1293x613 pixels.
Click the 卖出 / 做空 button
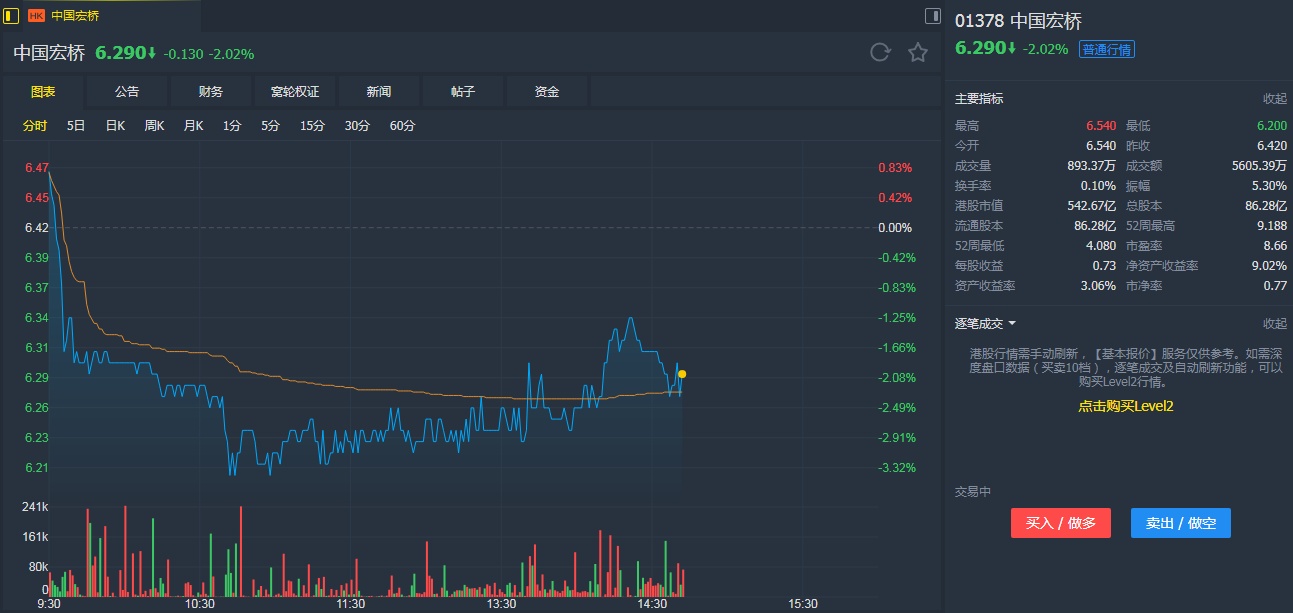pyautogui.click(x=1180, y=523)
